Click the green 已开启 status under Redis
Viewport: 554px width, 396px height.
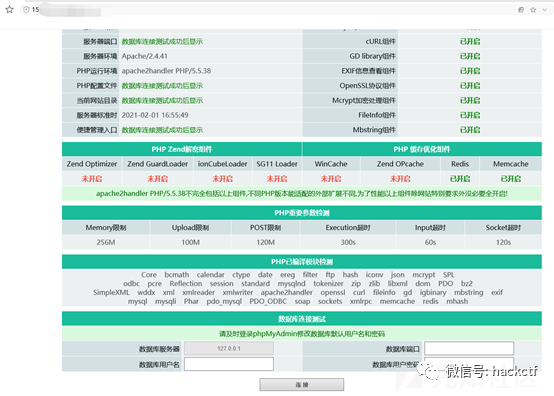[x=460, y=179]
